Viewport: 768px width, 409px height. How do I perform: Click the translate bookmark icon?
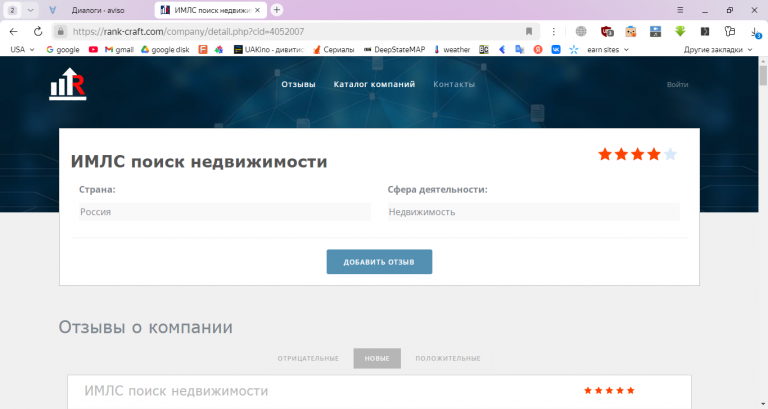pos(520,49)
